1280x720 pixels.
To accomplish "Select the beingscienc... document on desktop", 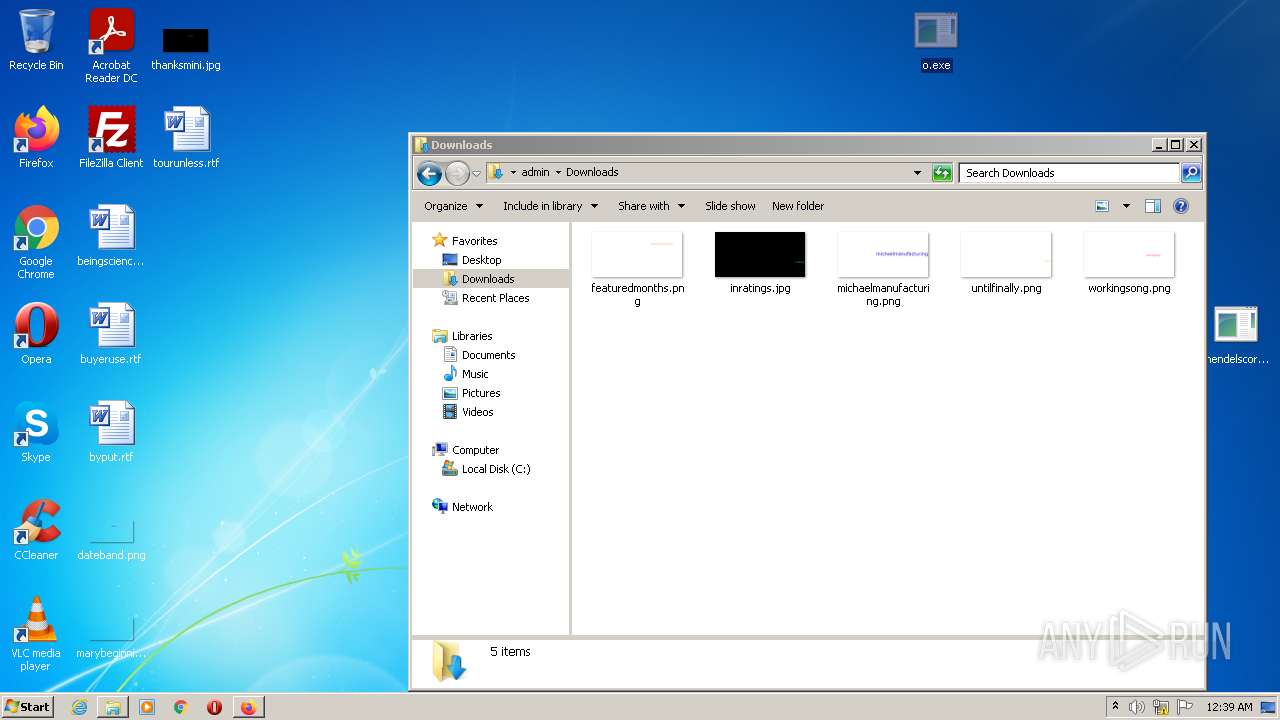I will pos(111,235).
